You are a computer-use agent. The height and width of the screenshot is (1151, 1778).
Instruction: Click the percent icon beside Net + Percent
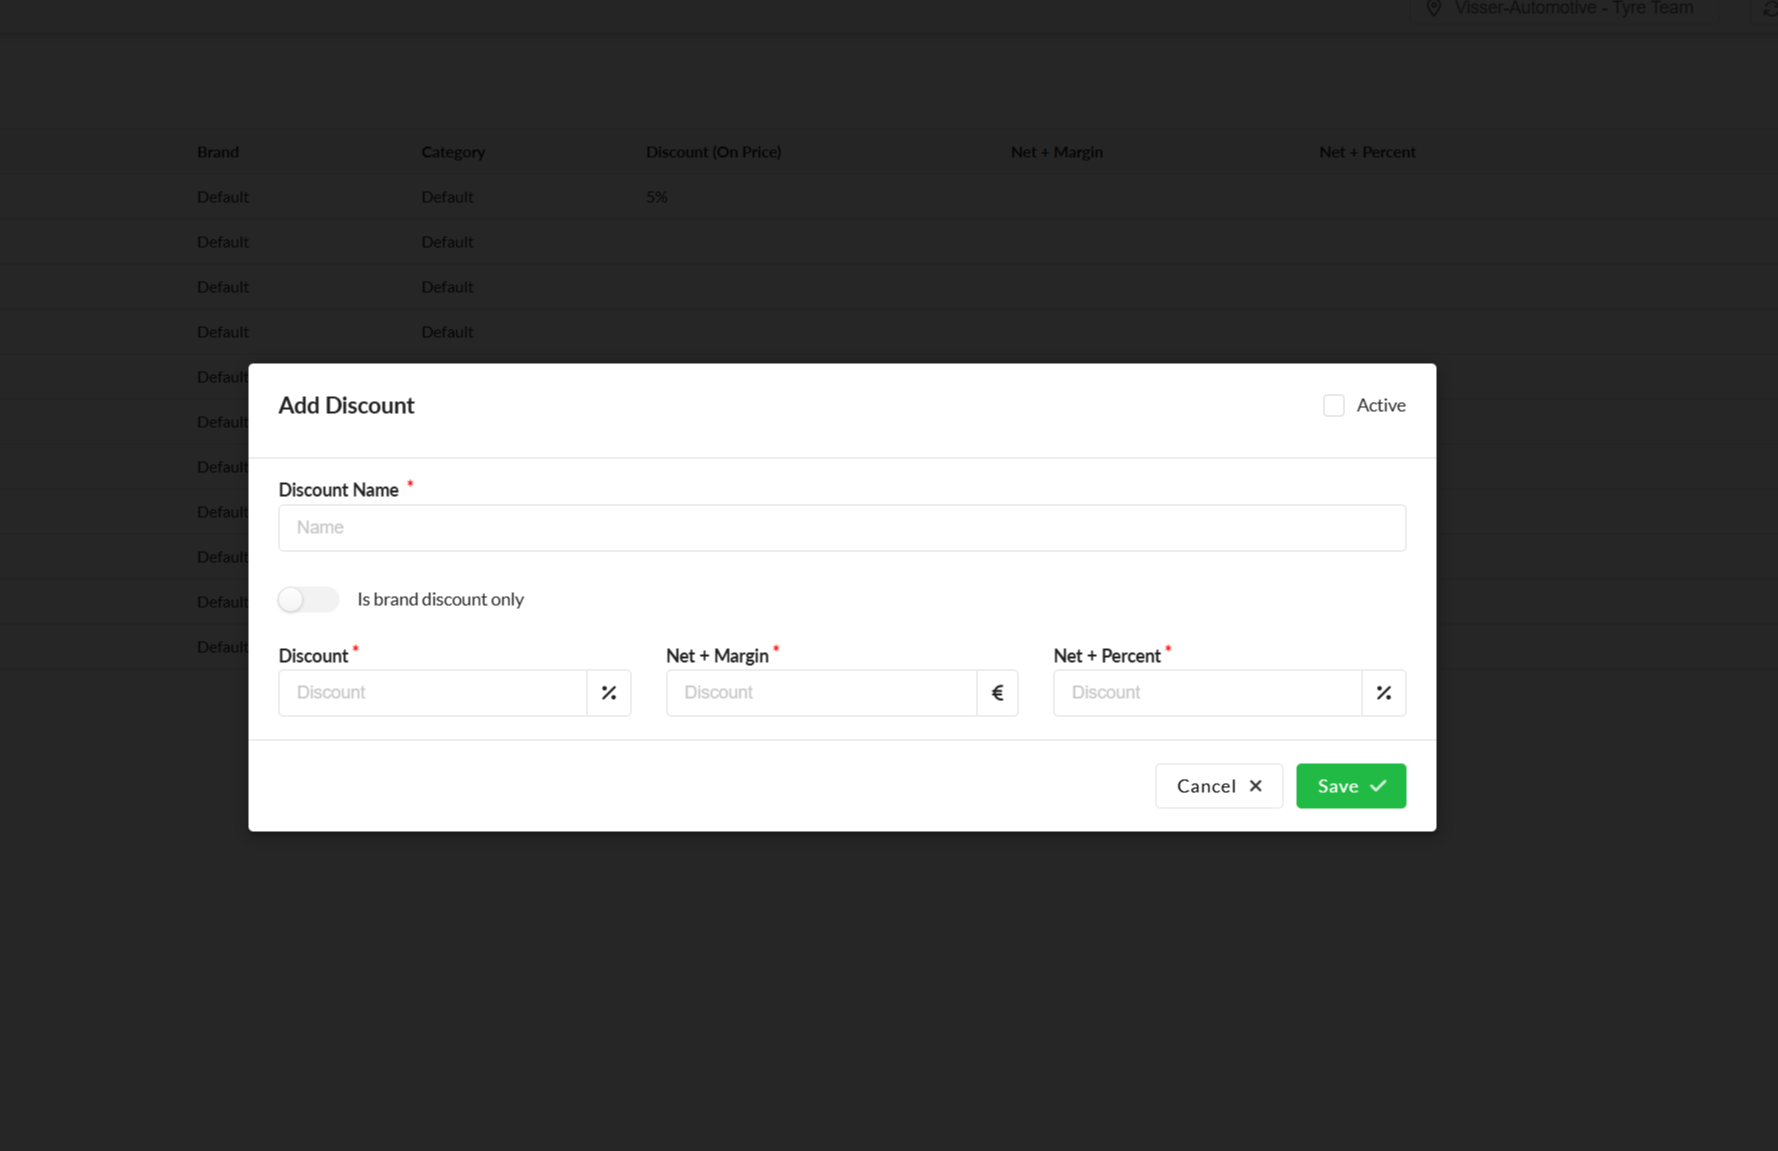(1383, 692)
